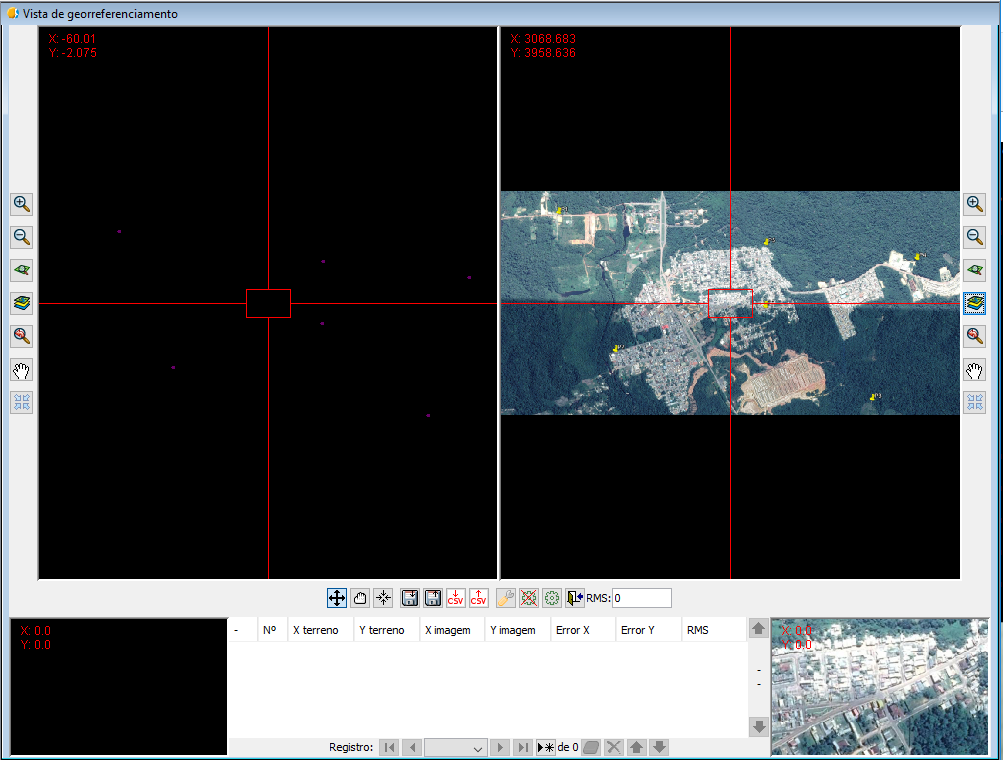This screenshot has width=1003, height=760.
Task: Click the exit door icon near RMS
Action: [574, 598]
